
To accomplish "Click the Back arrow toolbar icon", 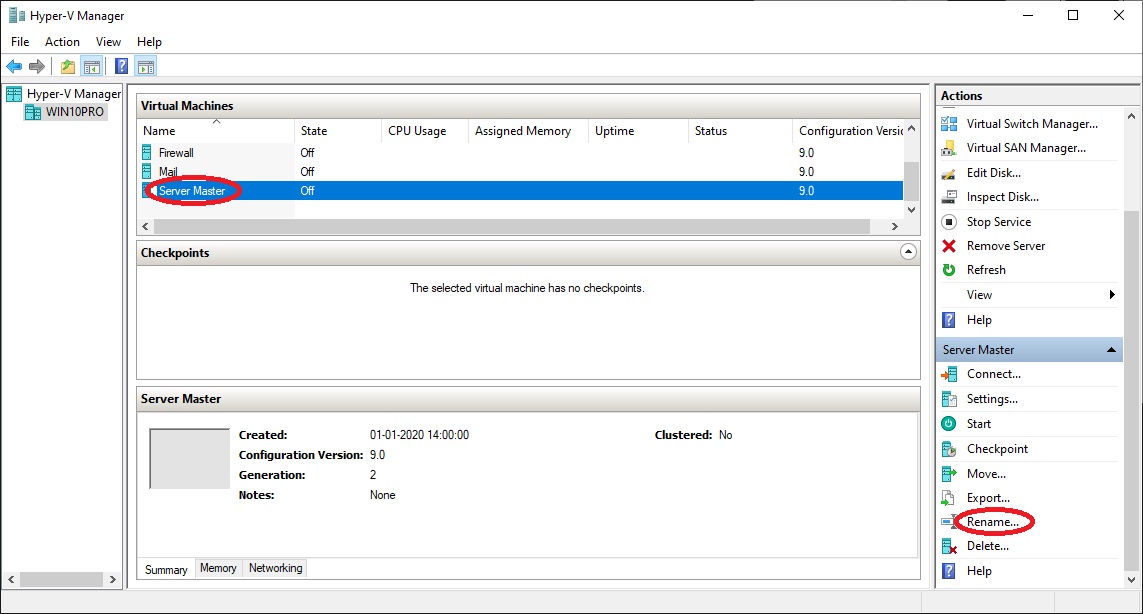I will (14, 67).
